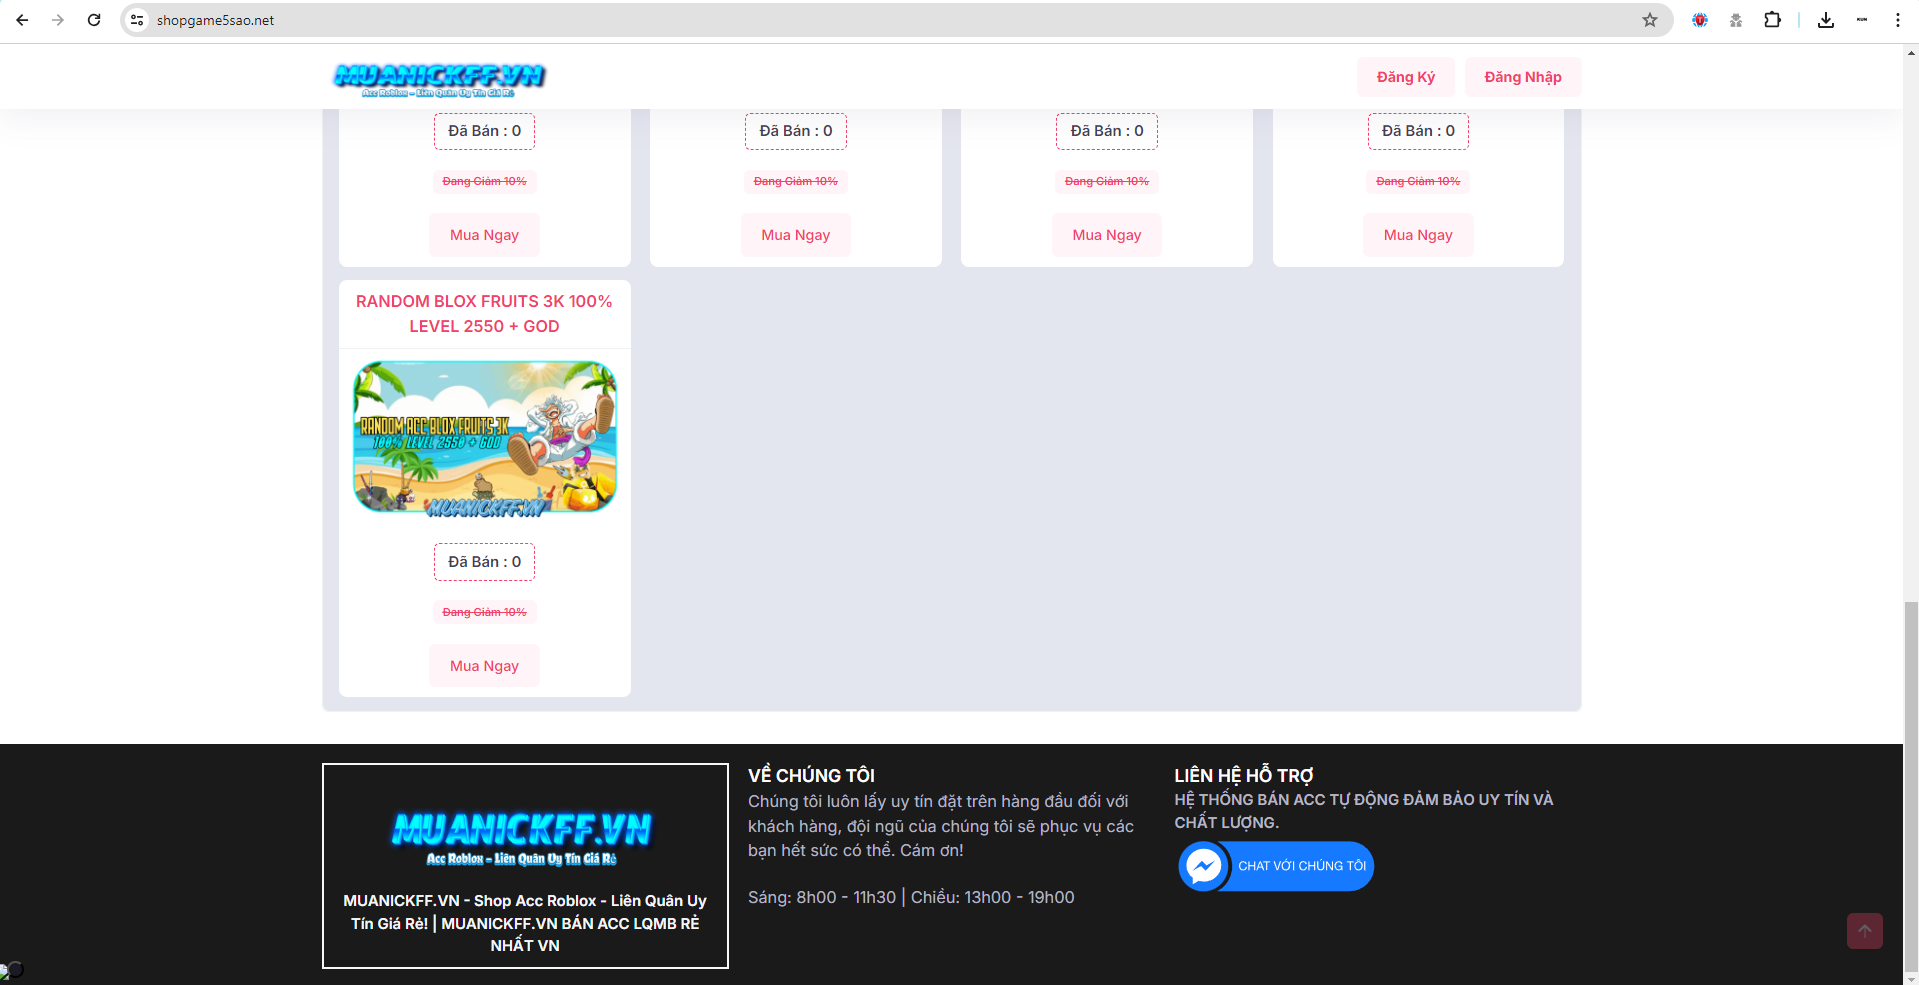This screenshot has width=1919, height=985.
Task: Bookmark this page with the star icon
Action: [1649, 20]
